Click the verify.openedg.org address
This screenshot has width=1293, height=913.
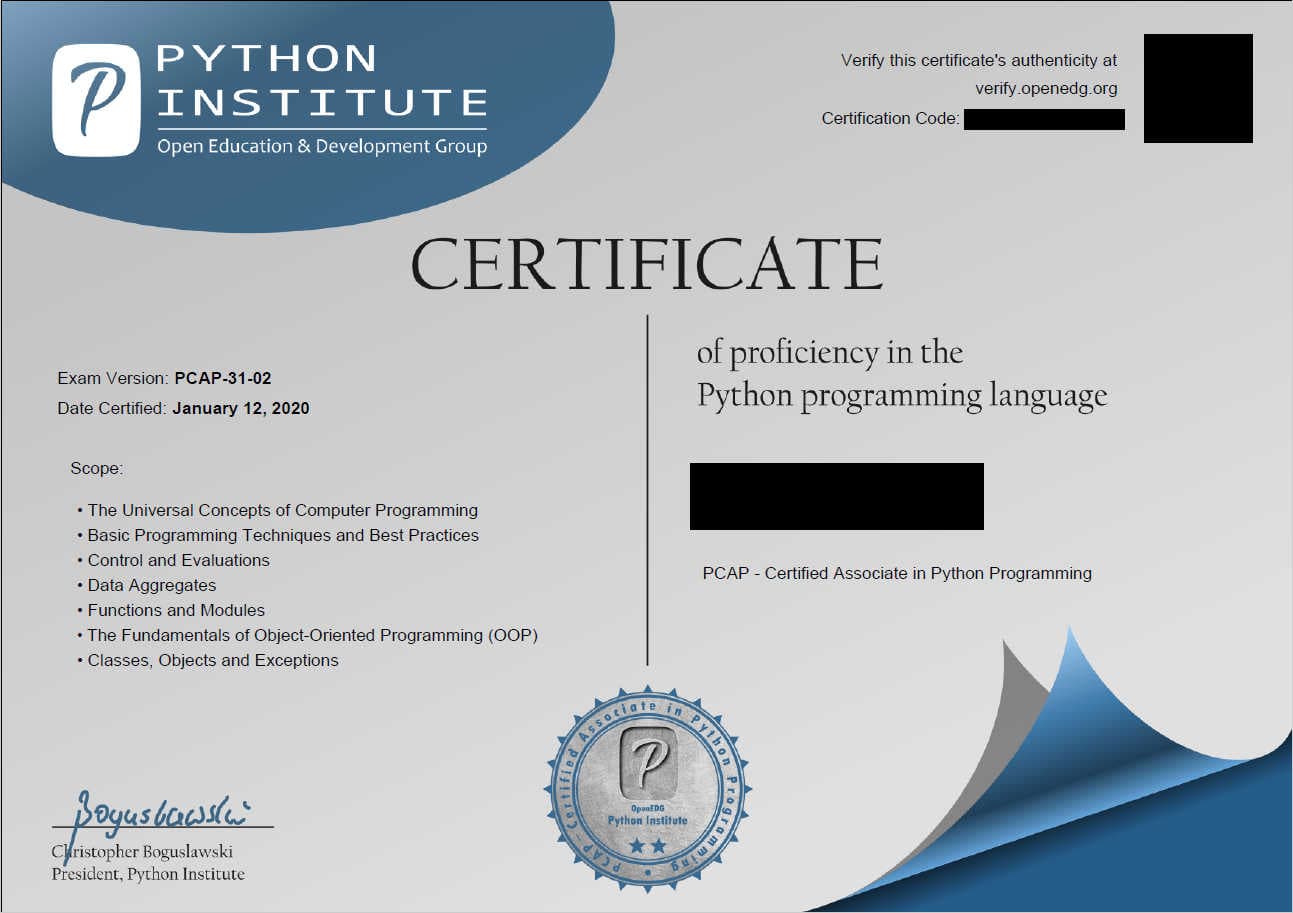pos(1046,89)
